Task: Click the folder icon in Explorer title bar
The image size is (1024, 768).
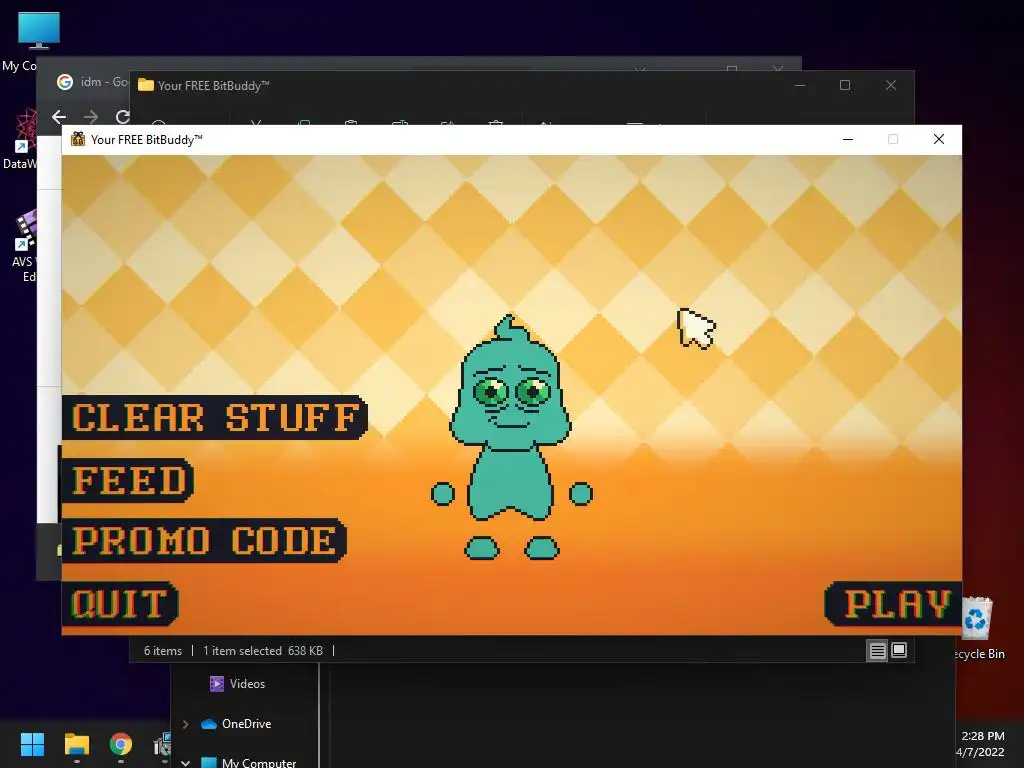Action: click(146, 86)
